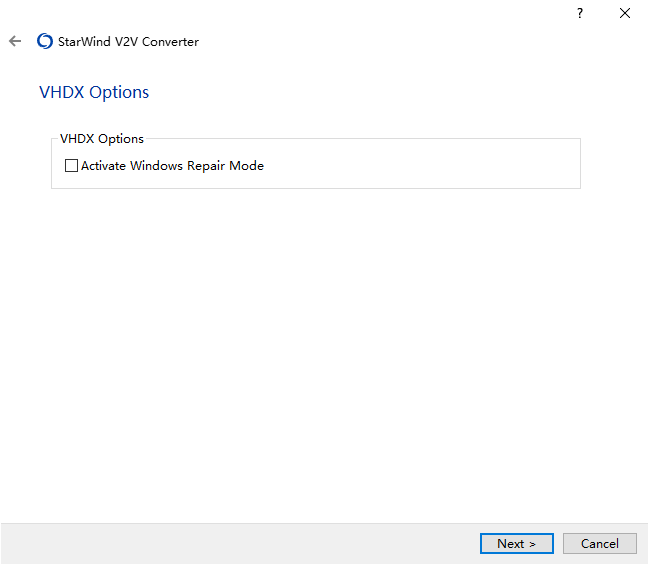Click the VHDX Options page heading
This screenshot has width=649, height=565.
[94, 92]
